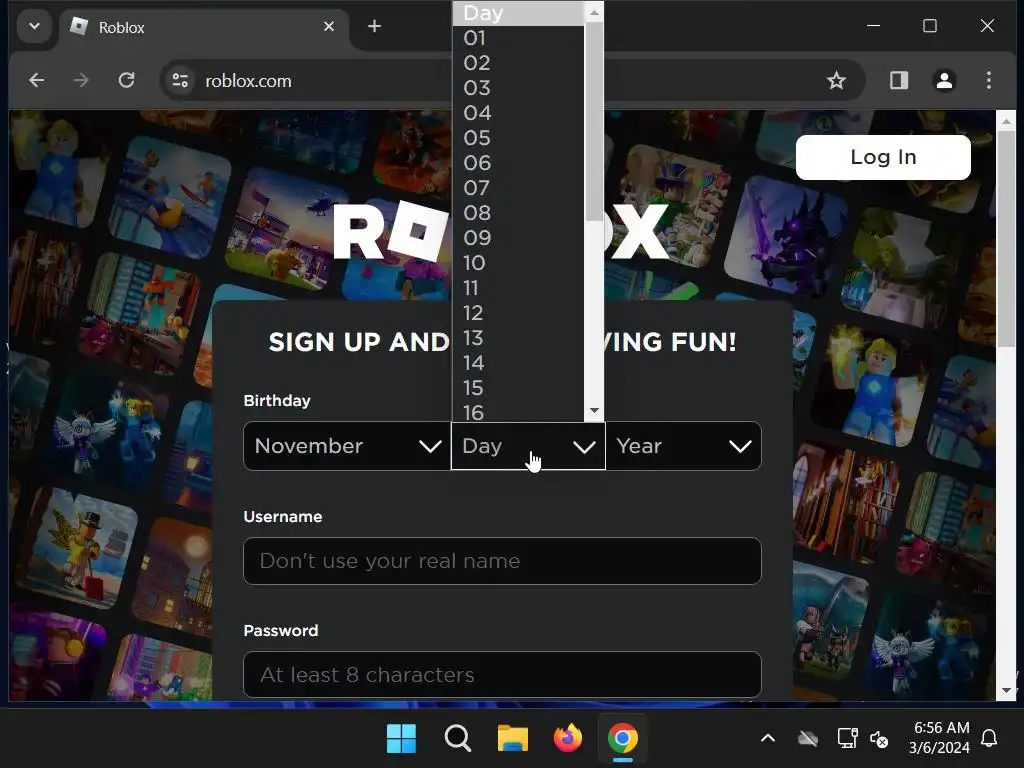
Task: Pick day 11 in the dropdown
Action: point(518,288)
